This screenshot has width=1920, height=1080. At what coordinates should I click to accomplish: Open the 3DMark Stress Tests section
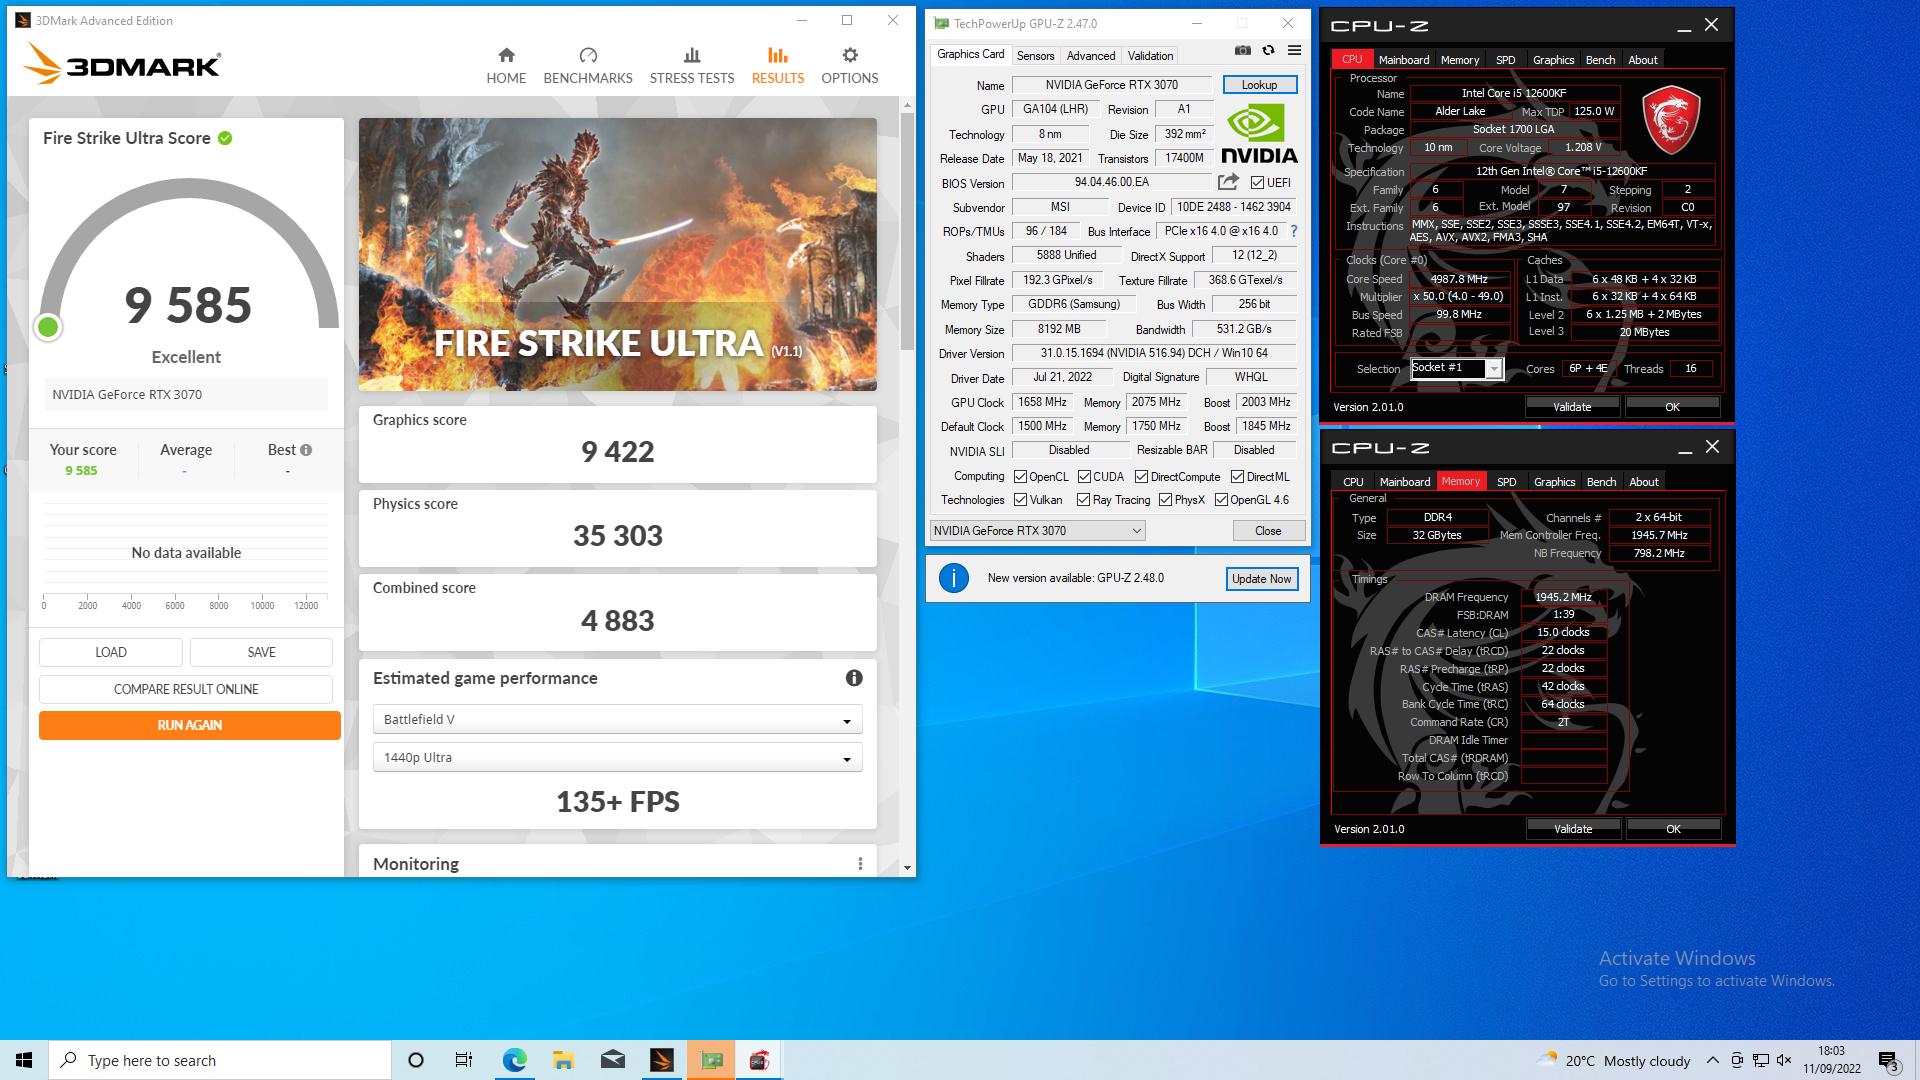[692, 66]
